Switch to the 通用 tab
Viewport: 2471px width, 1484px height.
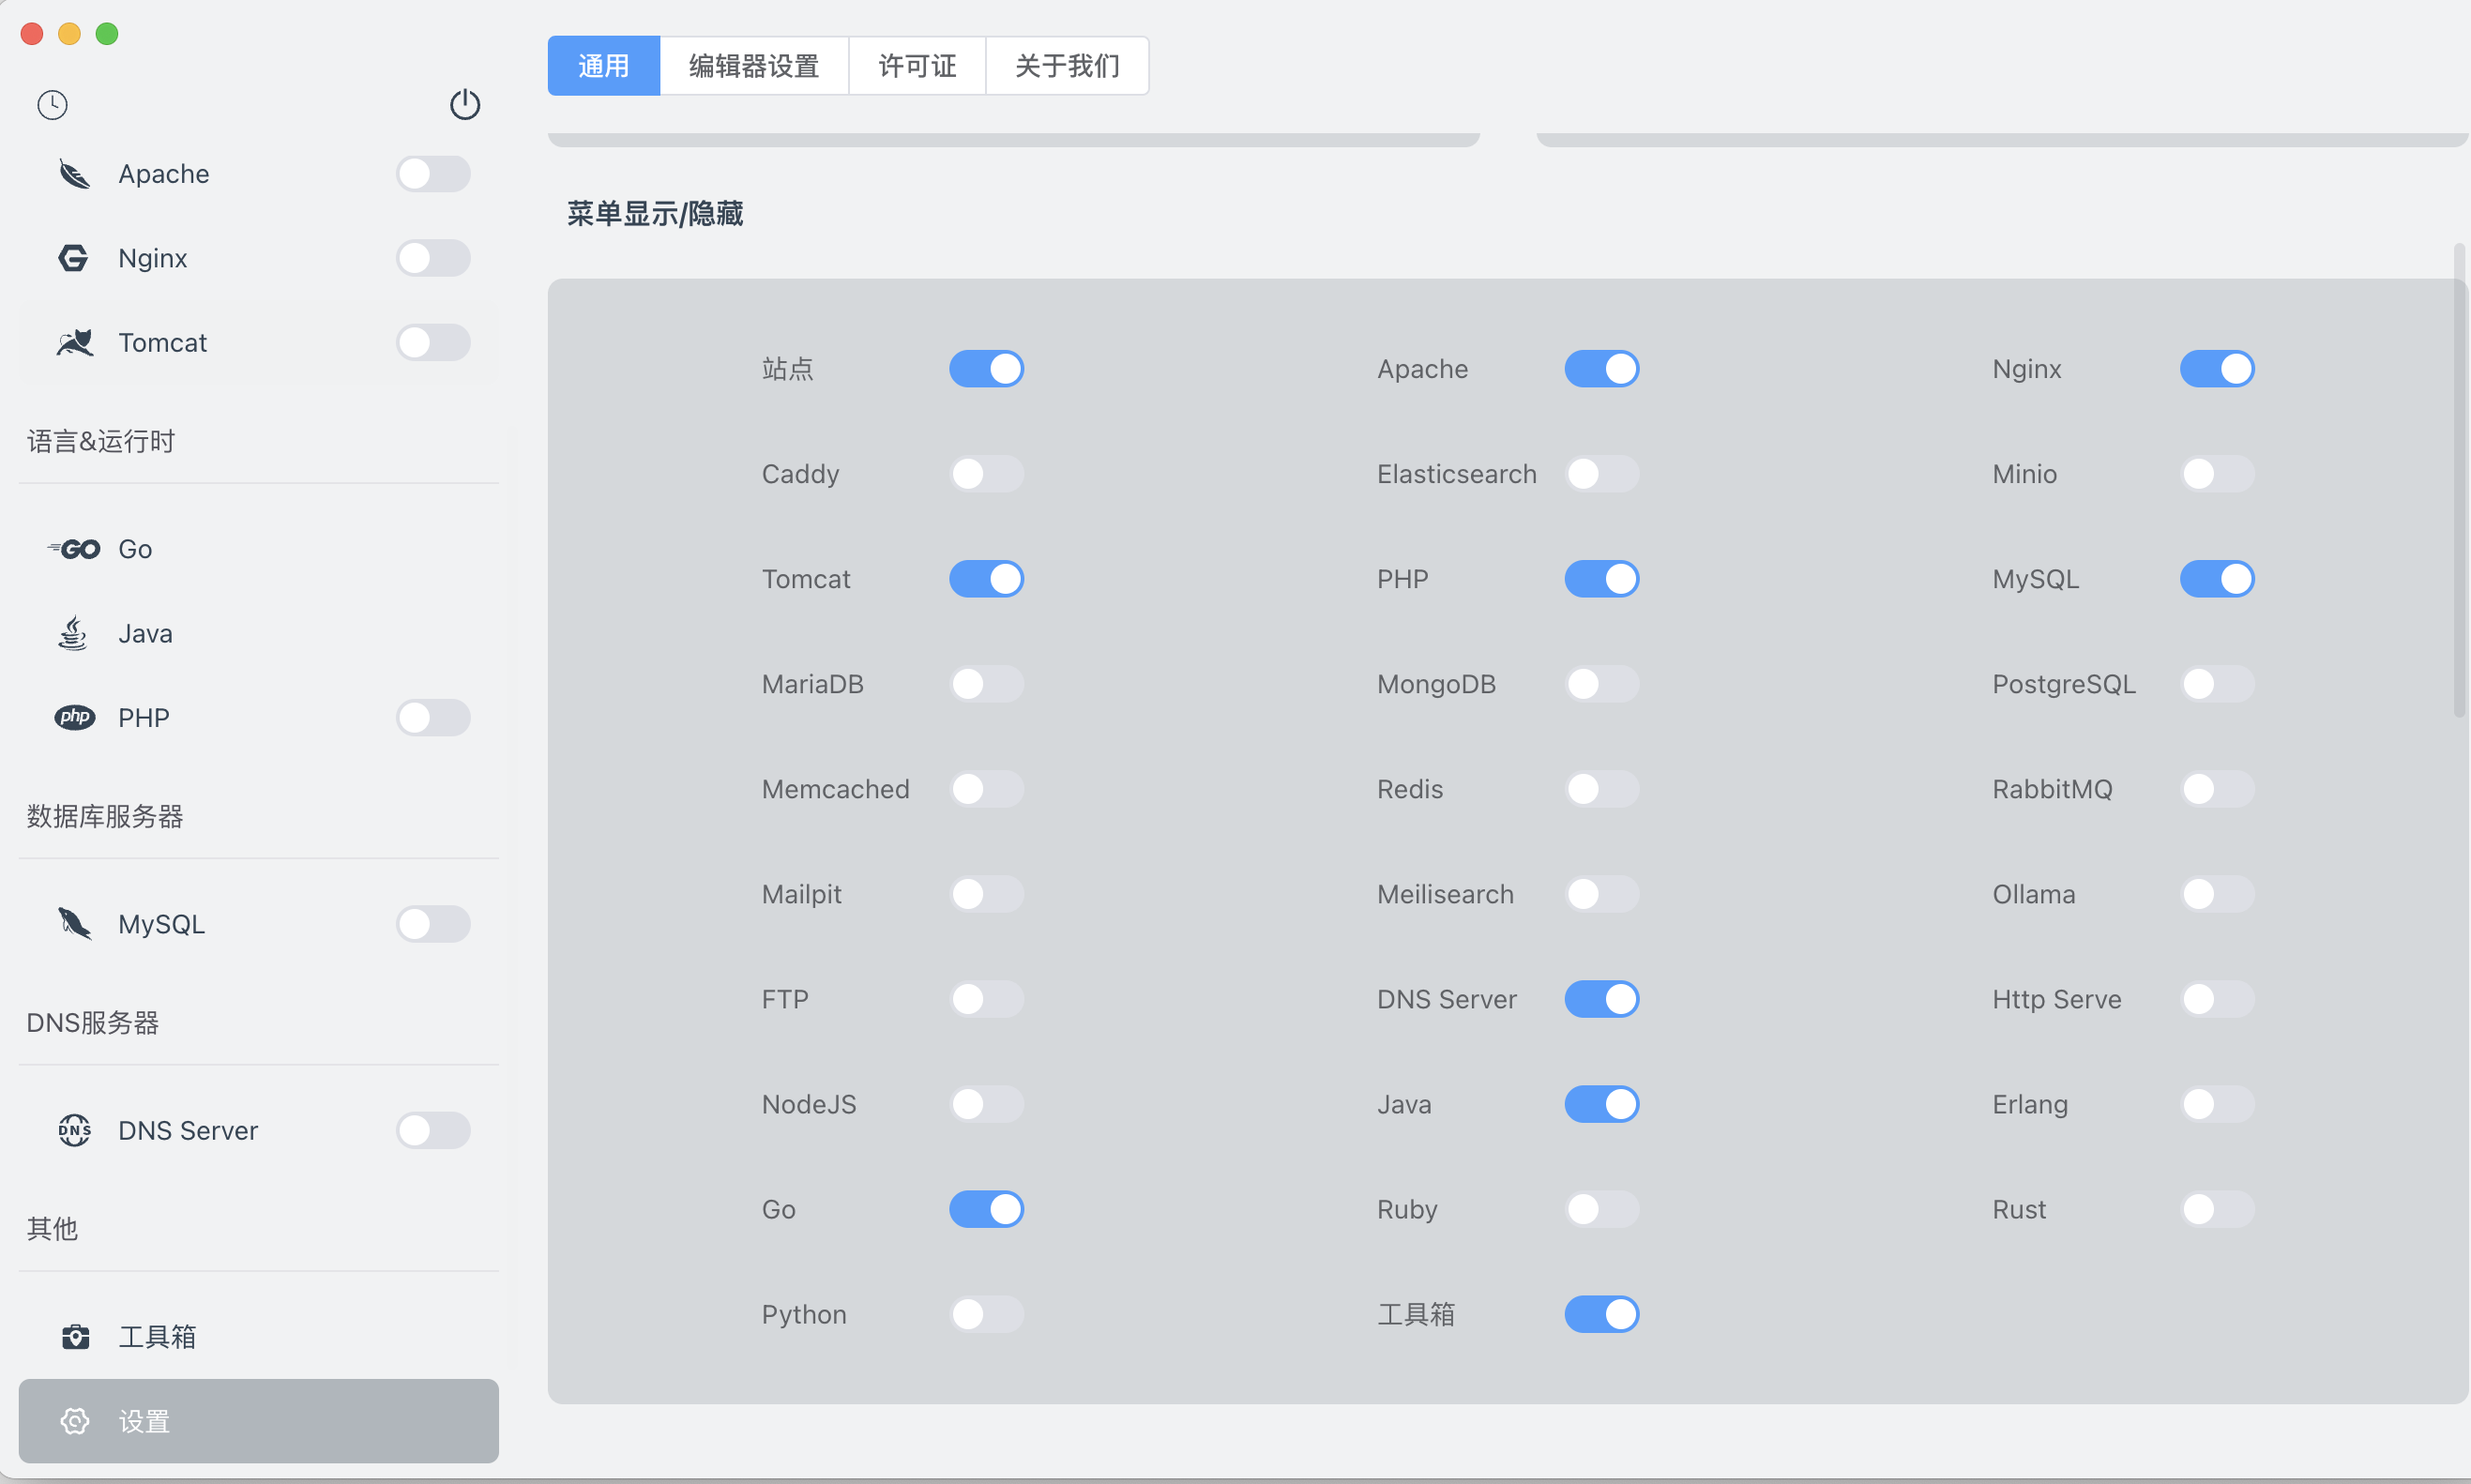point(604,66)
